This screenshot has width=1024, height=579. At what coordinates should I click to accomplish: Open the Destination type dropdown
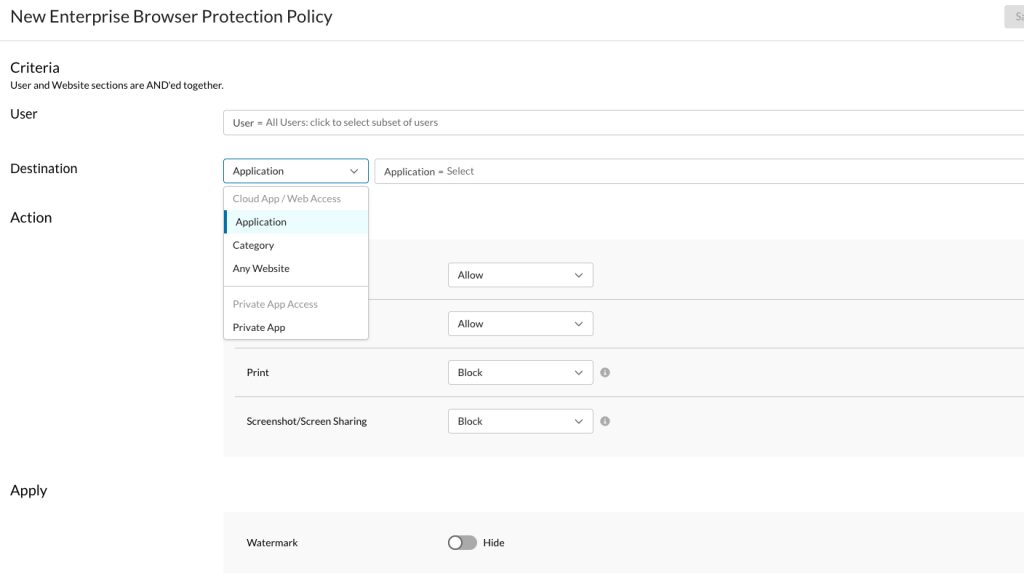296,171
